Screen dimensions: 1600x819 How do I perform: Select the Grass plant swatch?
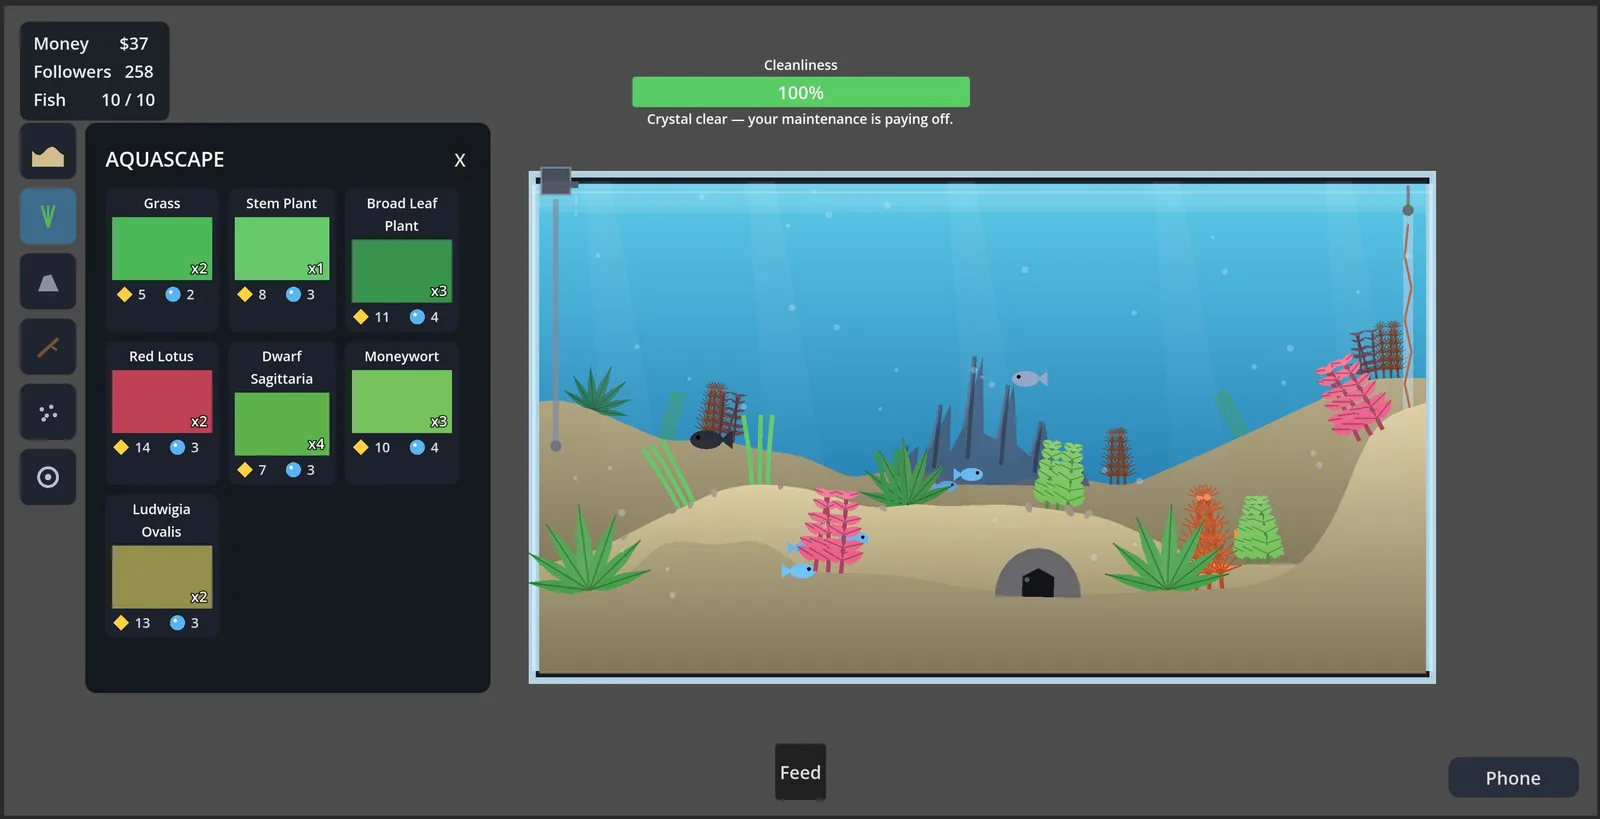(162, 248)
